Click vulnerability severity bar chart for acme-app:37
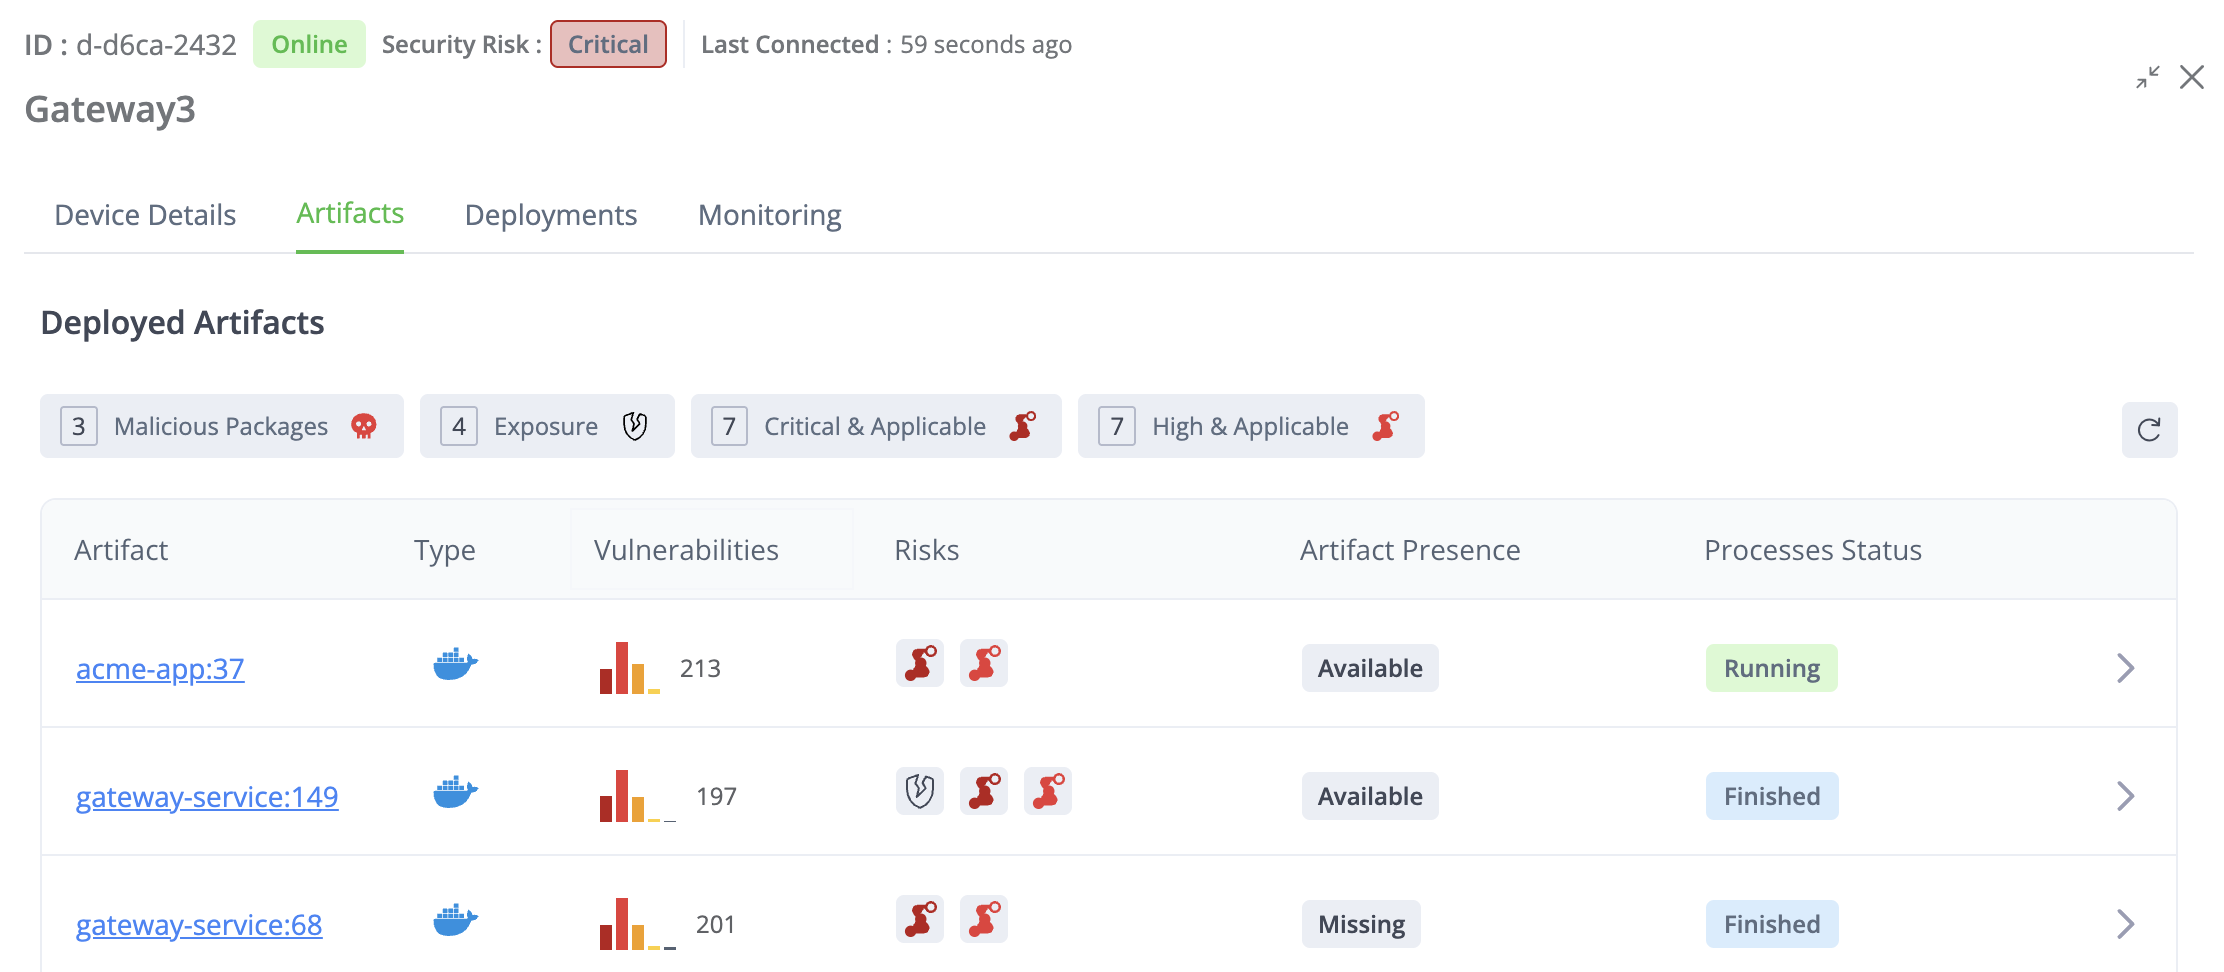Viewport: 2224px width, 972px height. pyautogui.click(x=629, y=668)
